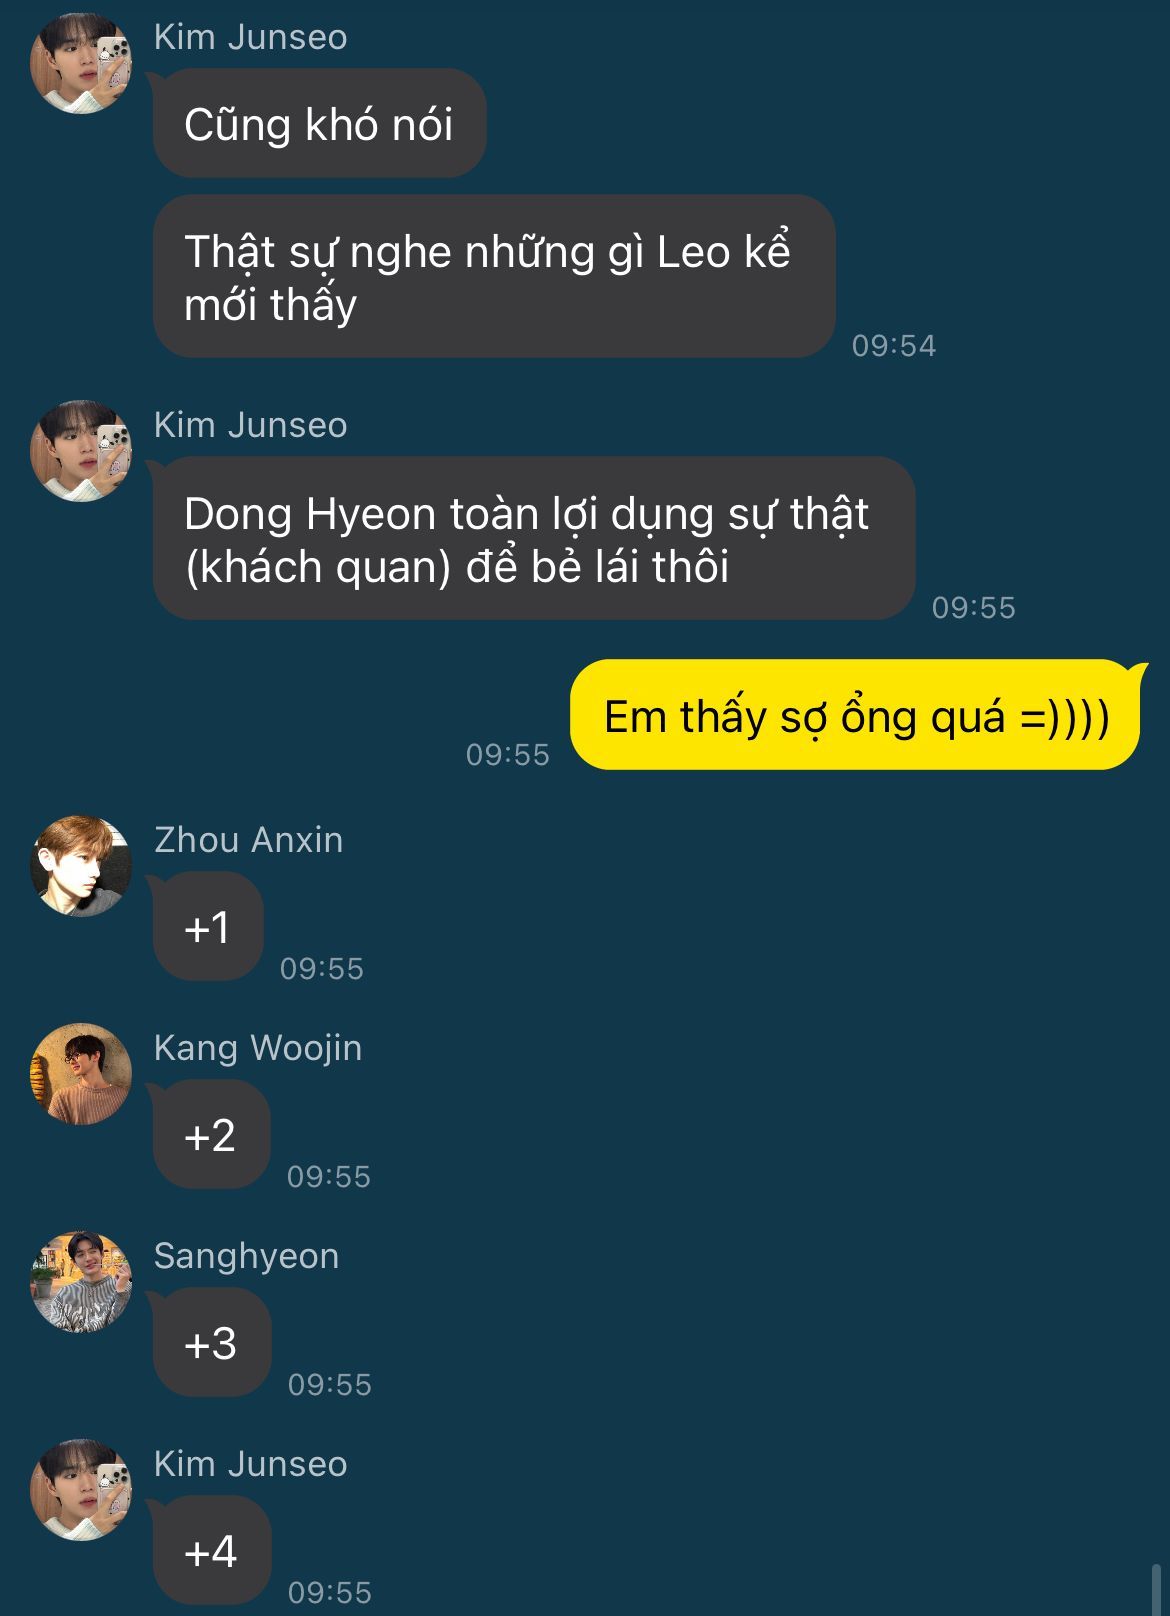Select the "Dong Hyeon toàn lợi dụng" message bubble
1170x1616 pixels.
[534, 538]
